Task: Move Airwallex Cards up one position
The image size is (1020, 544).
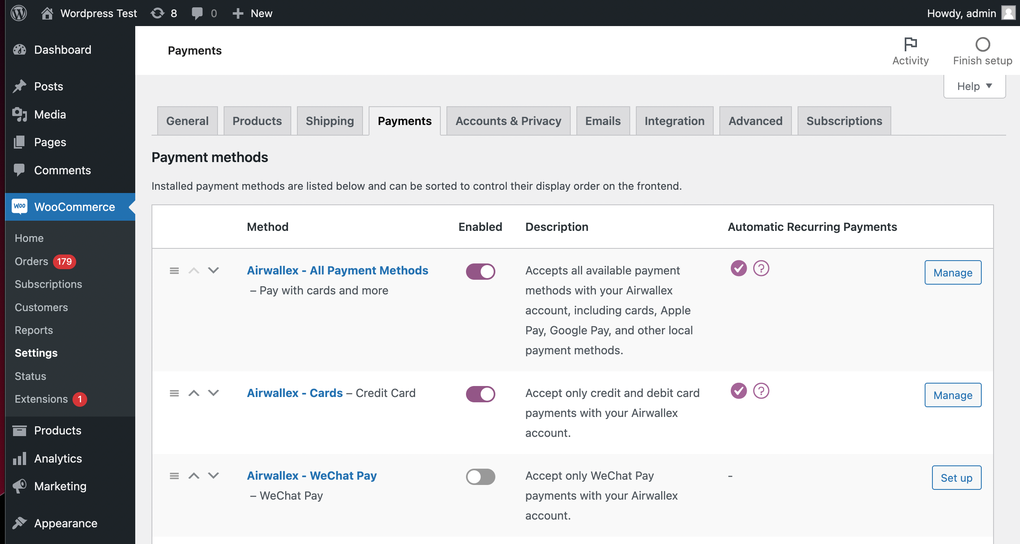Action: (194, 393)
